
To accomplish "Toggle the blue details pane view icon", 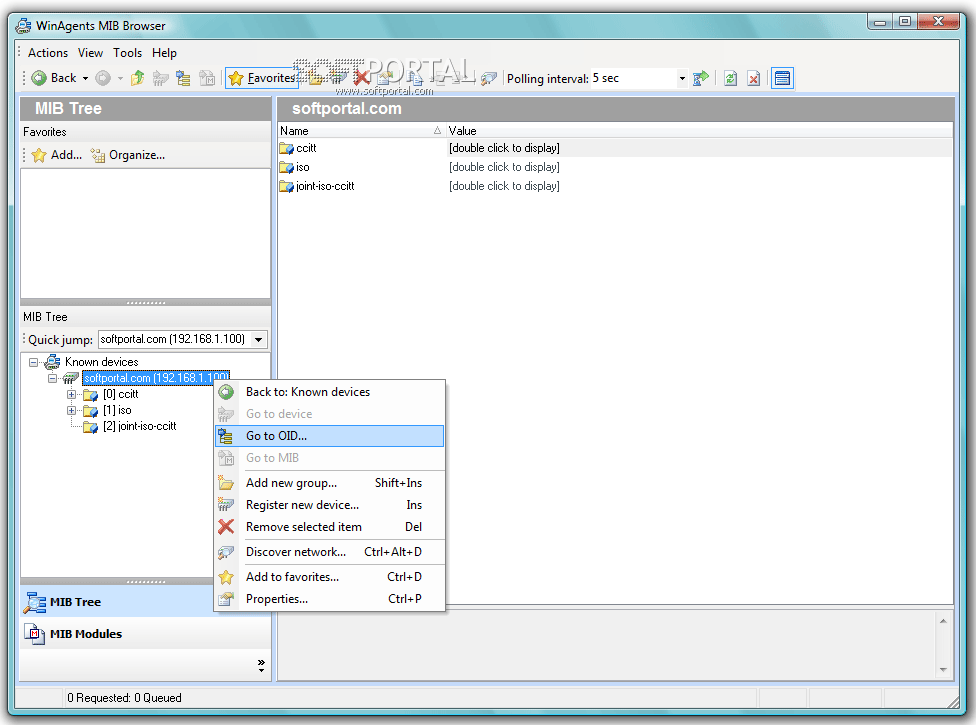I will coord(782,78).
